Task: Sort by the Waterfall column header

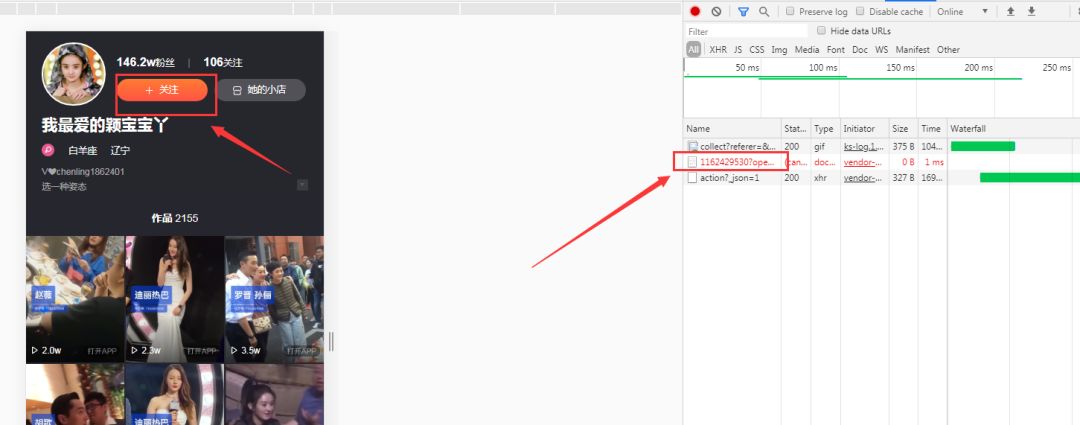Action: pyautogui.click(x=1013, y=129)
